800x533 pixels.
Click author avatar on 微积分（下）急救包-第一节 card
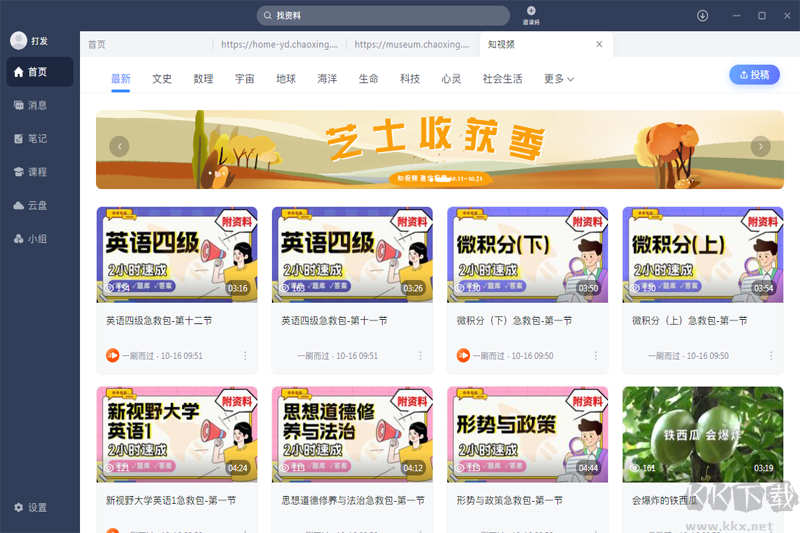click(463, 356)
